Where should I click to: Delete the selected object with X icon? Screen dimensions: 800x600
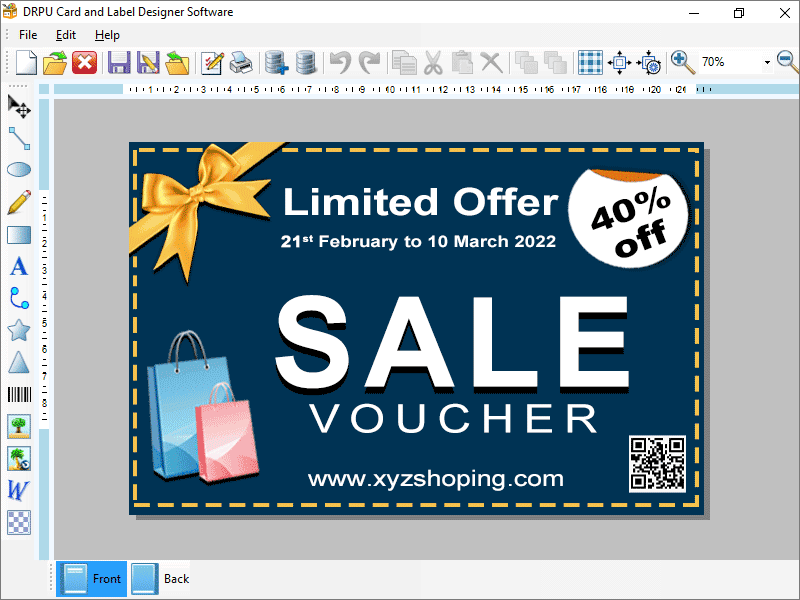tap(491, 63)
